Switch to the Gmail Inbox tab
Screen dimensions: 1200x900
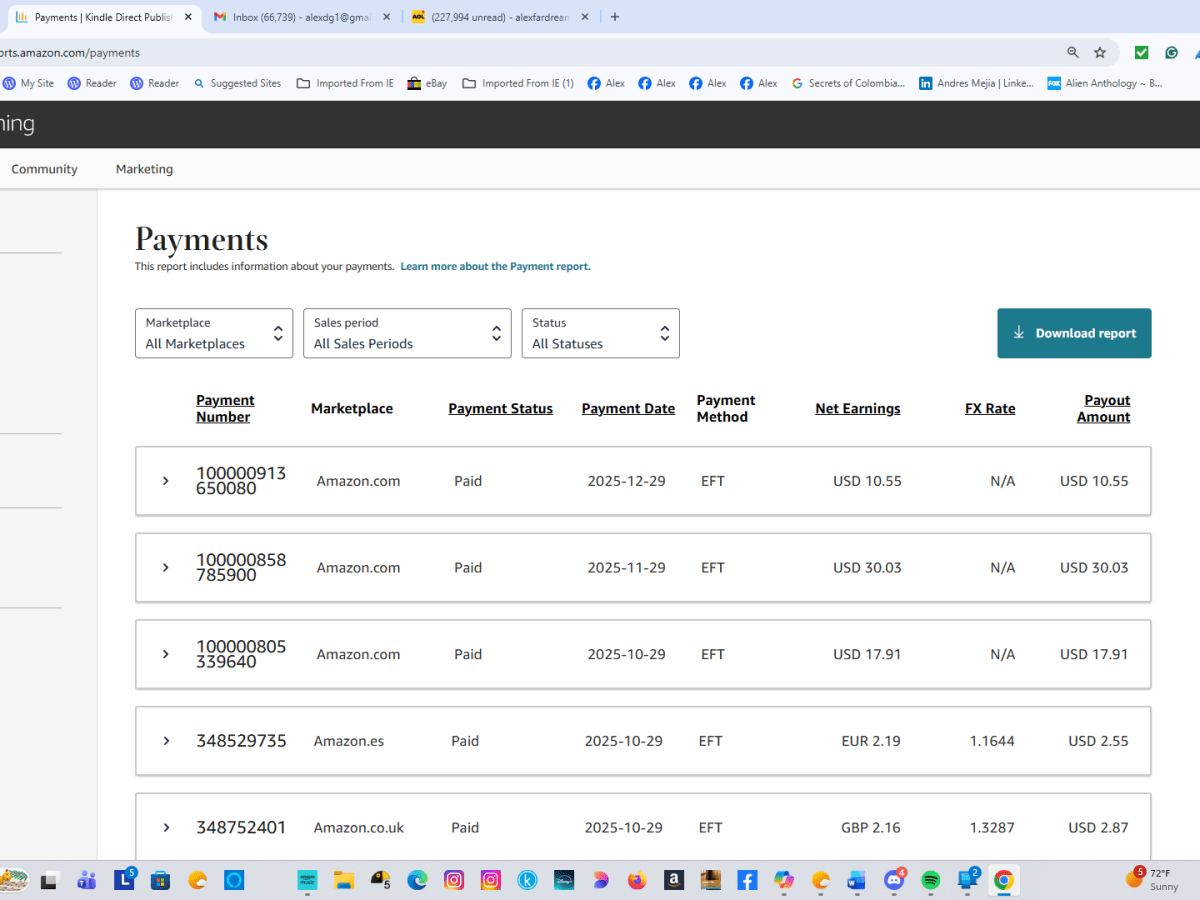pyautogui.click(x=300, y=17)
